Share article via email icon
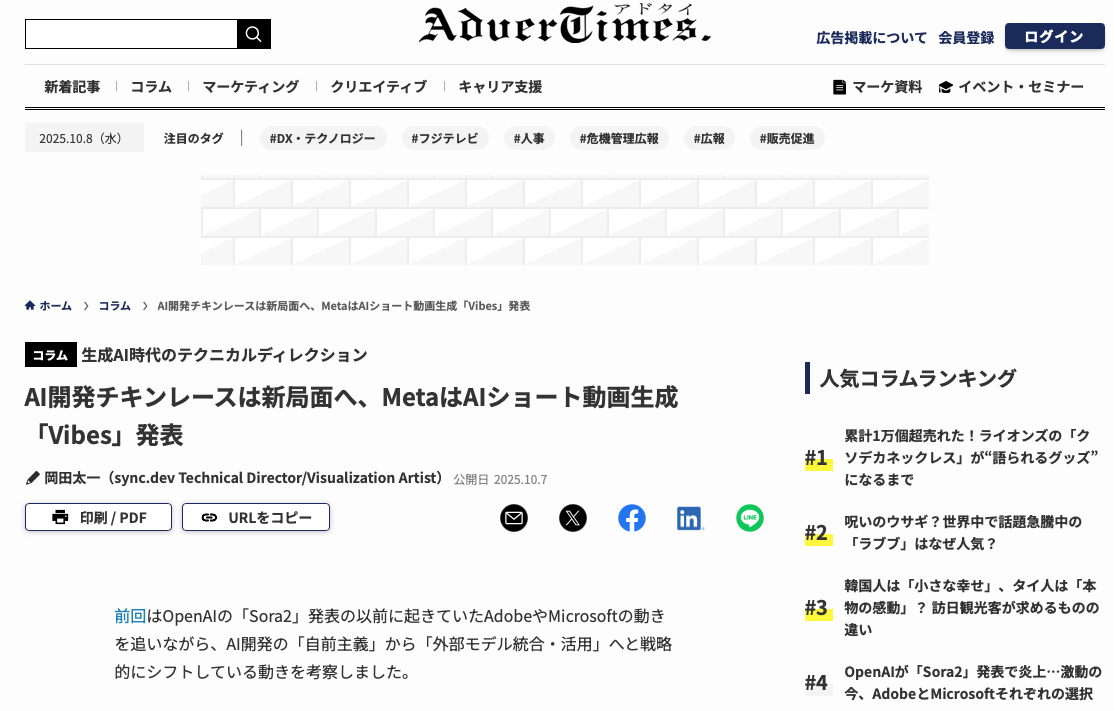Screen dimensions: 1114x711 click(514, 518)
